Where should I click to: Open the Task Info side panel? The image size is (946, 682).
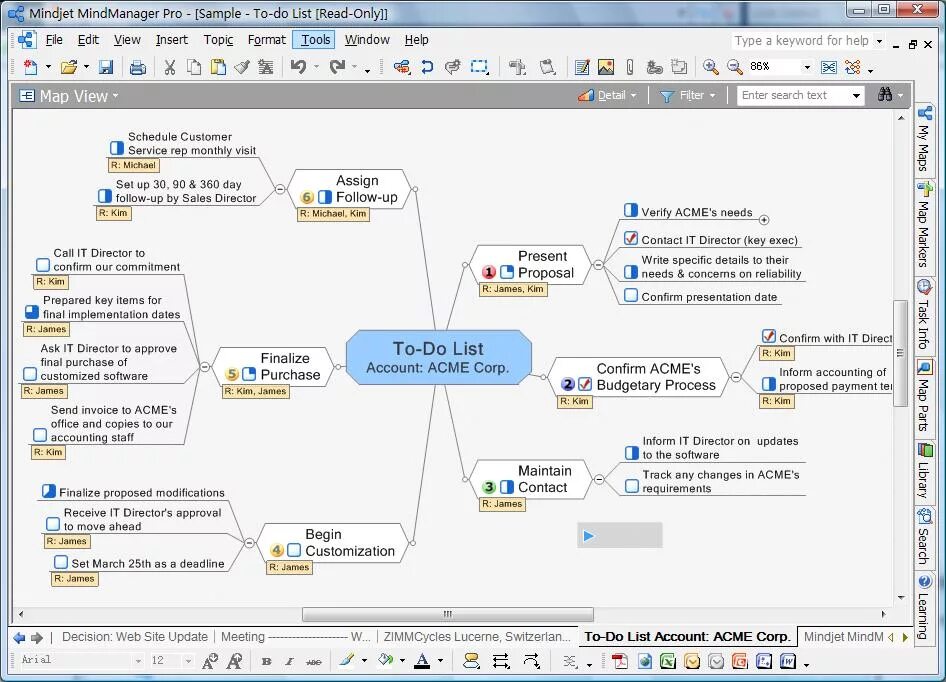pos(924,316)
